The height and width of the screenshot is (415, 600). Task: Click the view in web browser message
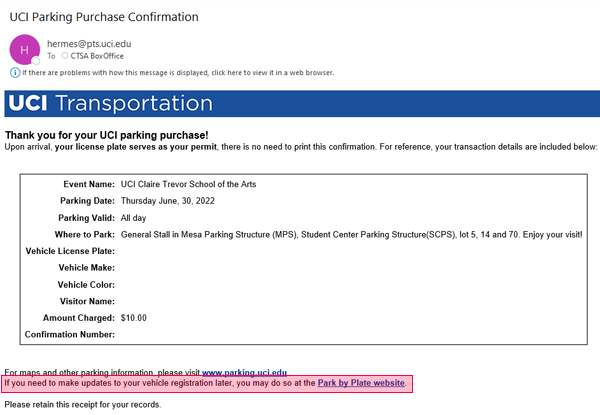pyautogui.click(x=178, y=73)
